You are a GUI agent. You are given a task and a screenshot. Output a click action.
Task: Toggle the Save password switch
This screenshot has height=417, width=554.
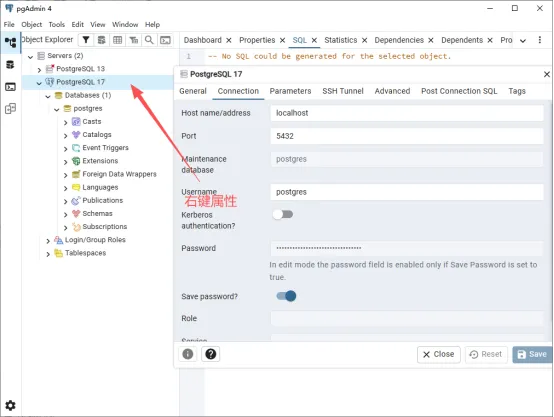[x=286, y=296]
